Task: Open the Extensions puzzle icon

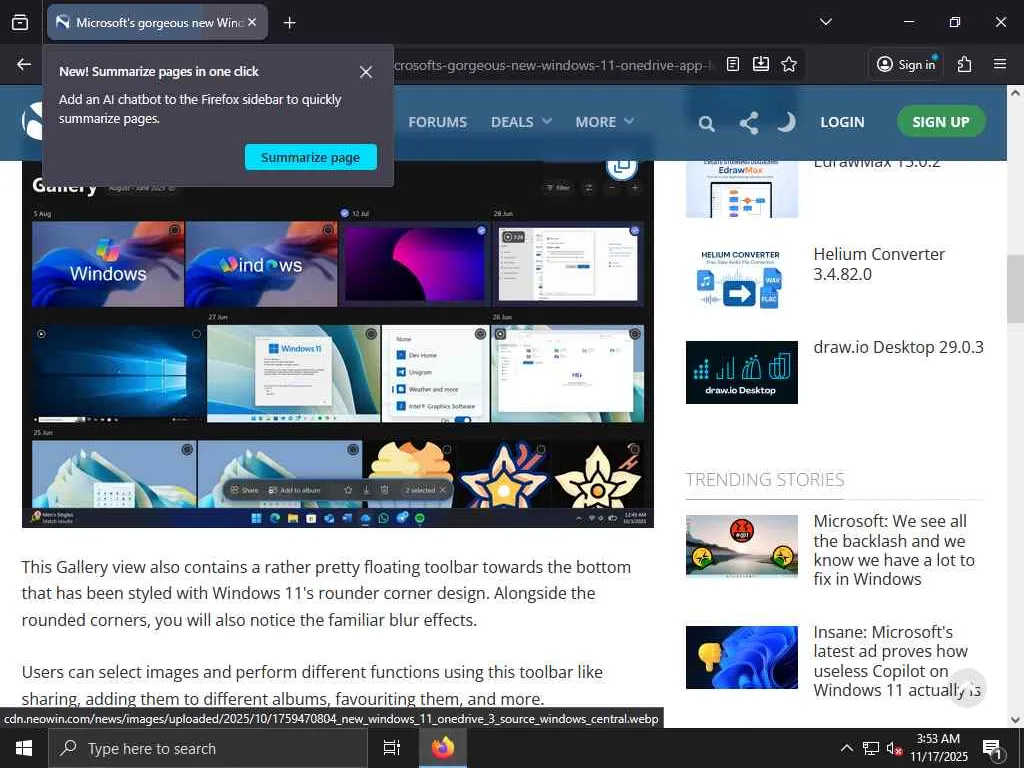Action: click(965, 64)
